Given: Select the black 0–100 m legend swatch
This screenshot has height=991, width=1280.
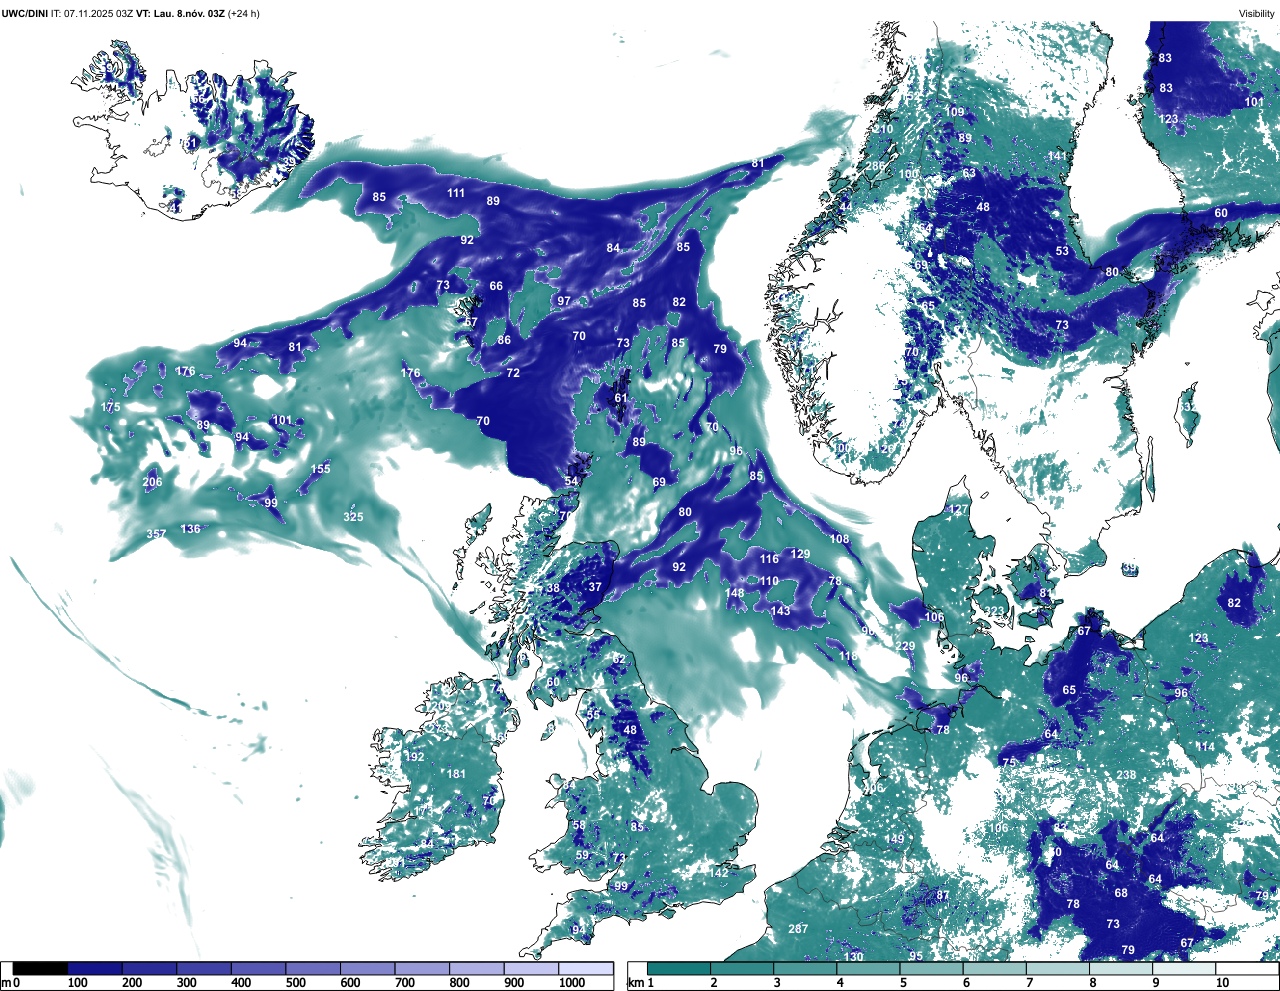Looking at the screenshot, I should 40,969.
